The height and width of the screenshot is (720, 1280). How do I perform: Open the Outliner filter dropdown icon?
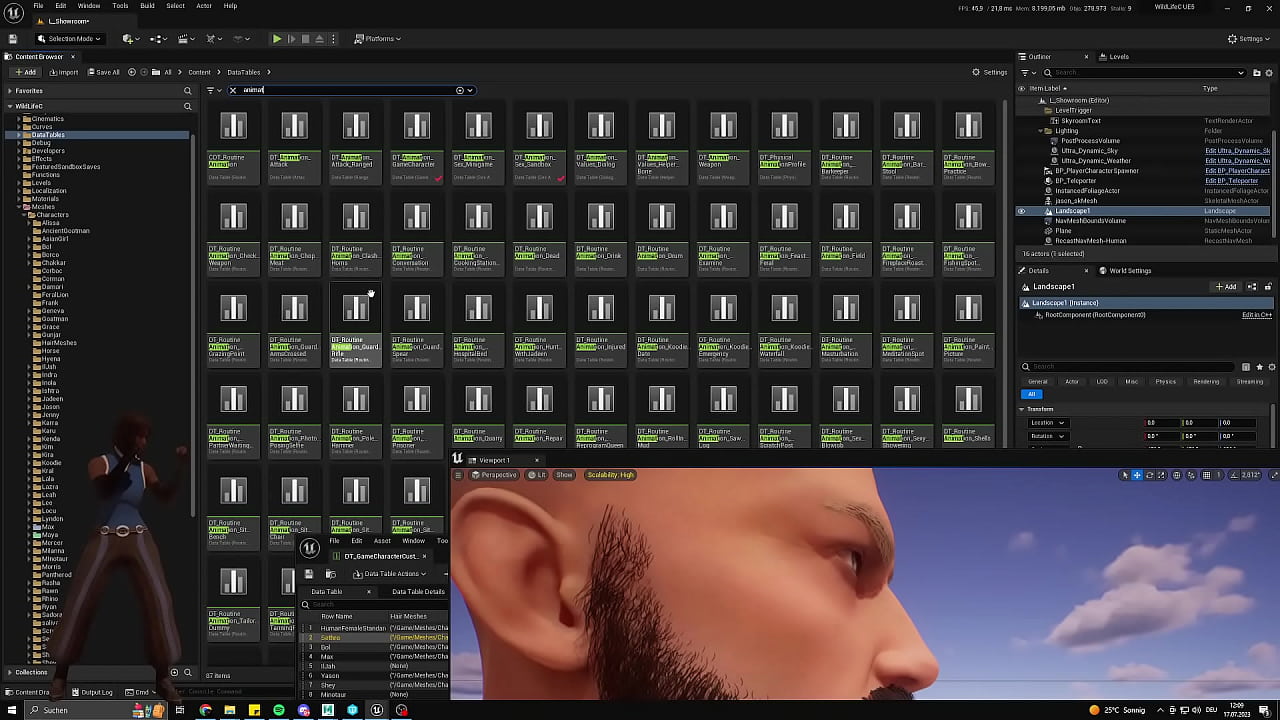[x=1027, y=72]
